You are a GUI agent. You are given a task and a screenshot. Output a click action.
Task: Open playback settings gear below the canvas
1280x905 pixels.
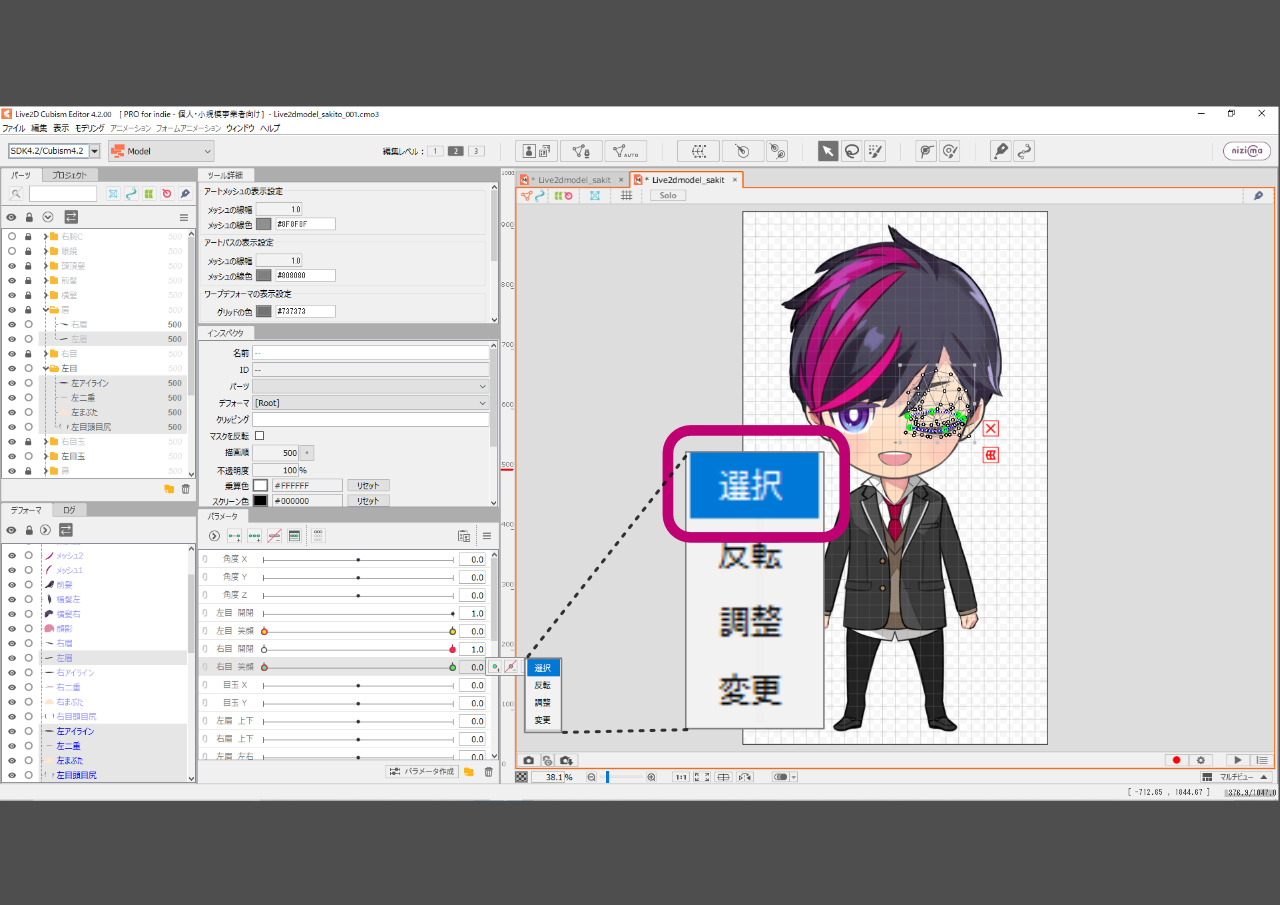pyautogui.click(x=1201, y=761)
